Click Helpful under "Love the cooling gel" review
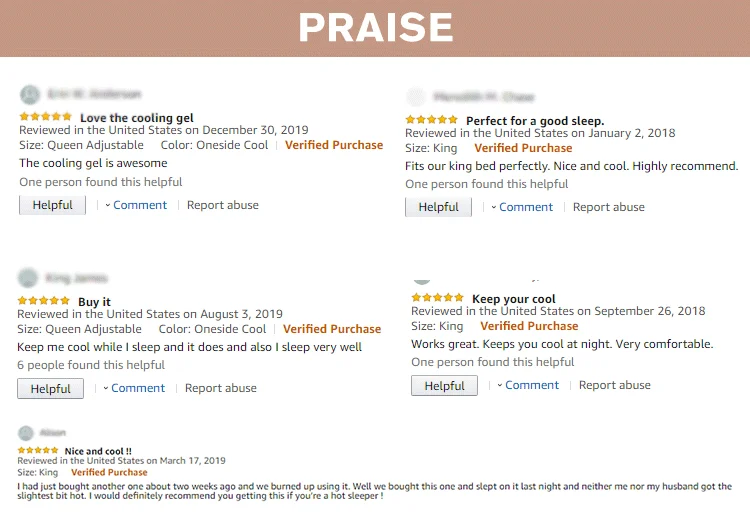This screenshot has height=519, width=750. (x=52, y=205)
